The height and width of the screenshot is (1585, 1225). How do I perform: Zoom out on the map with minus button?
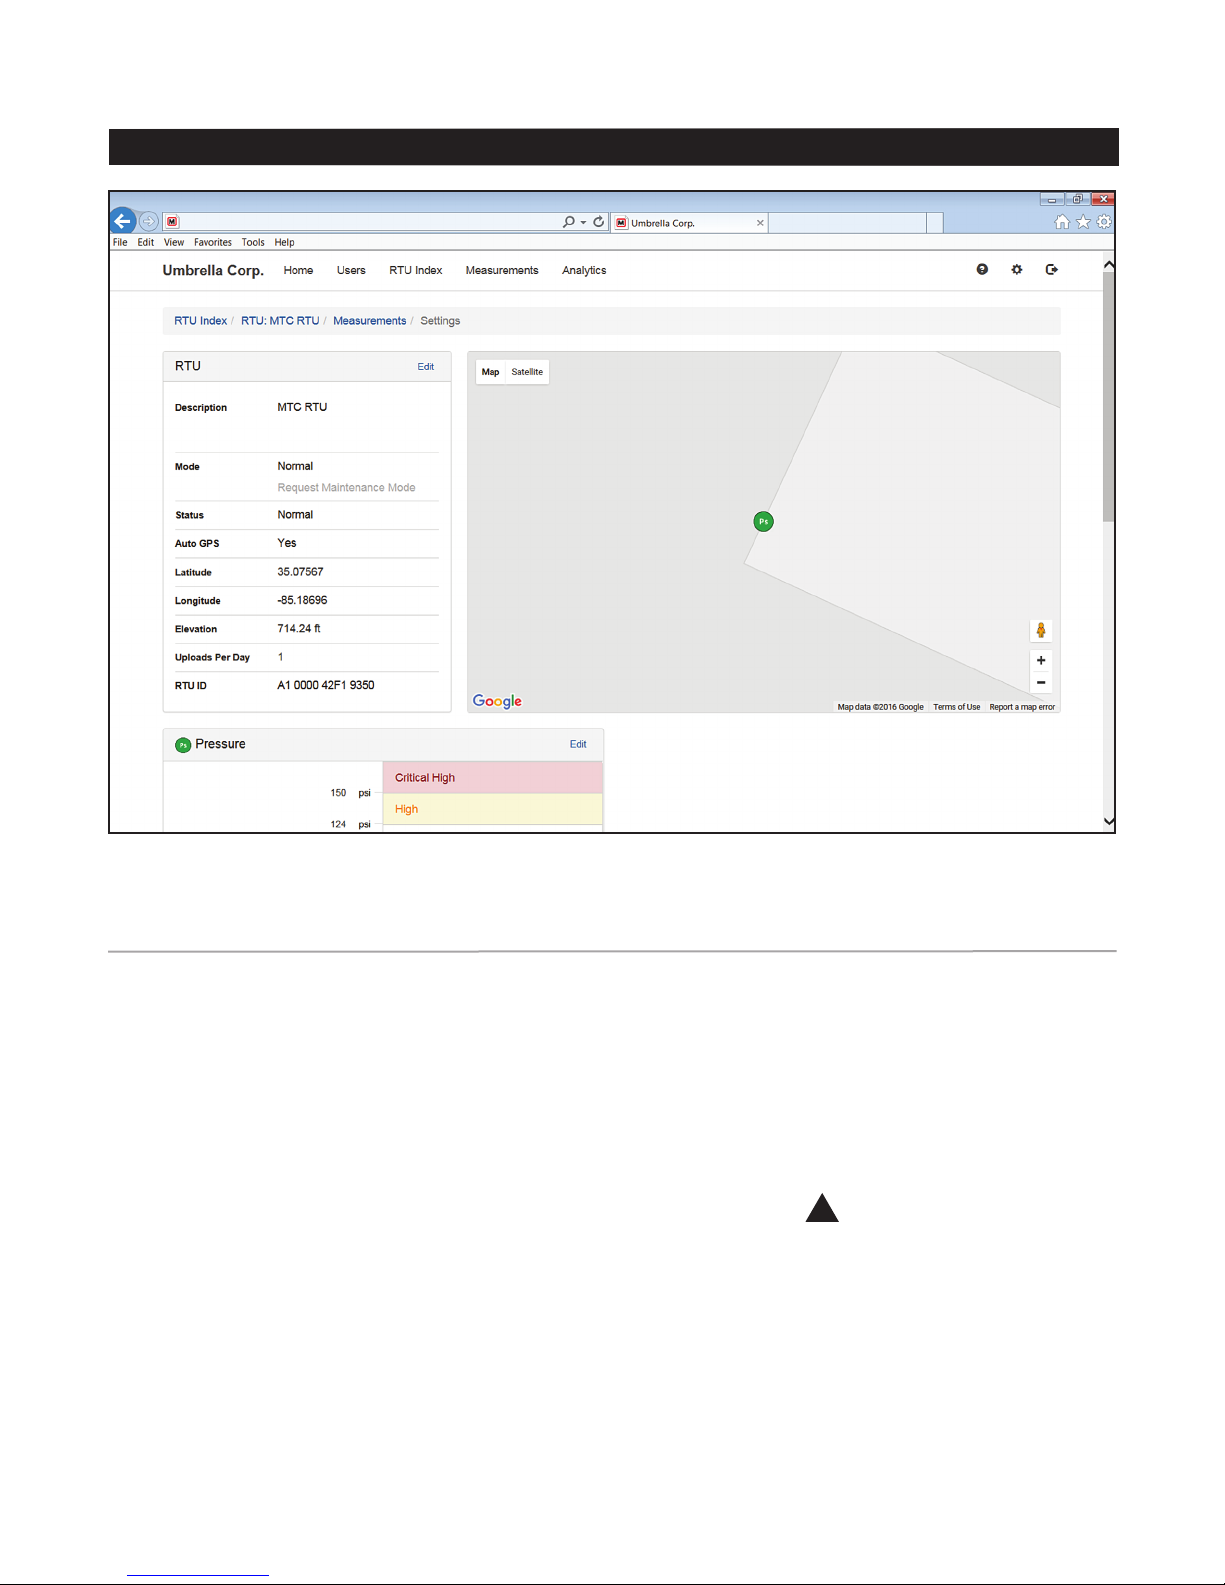(1041, 683)
